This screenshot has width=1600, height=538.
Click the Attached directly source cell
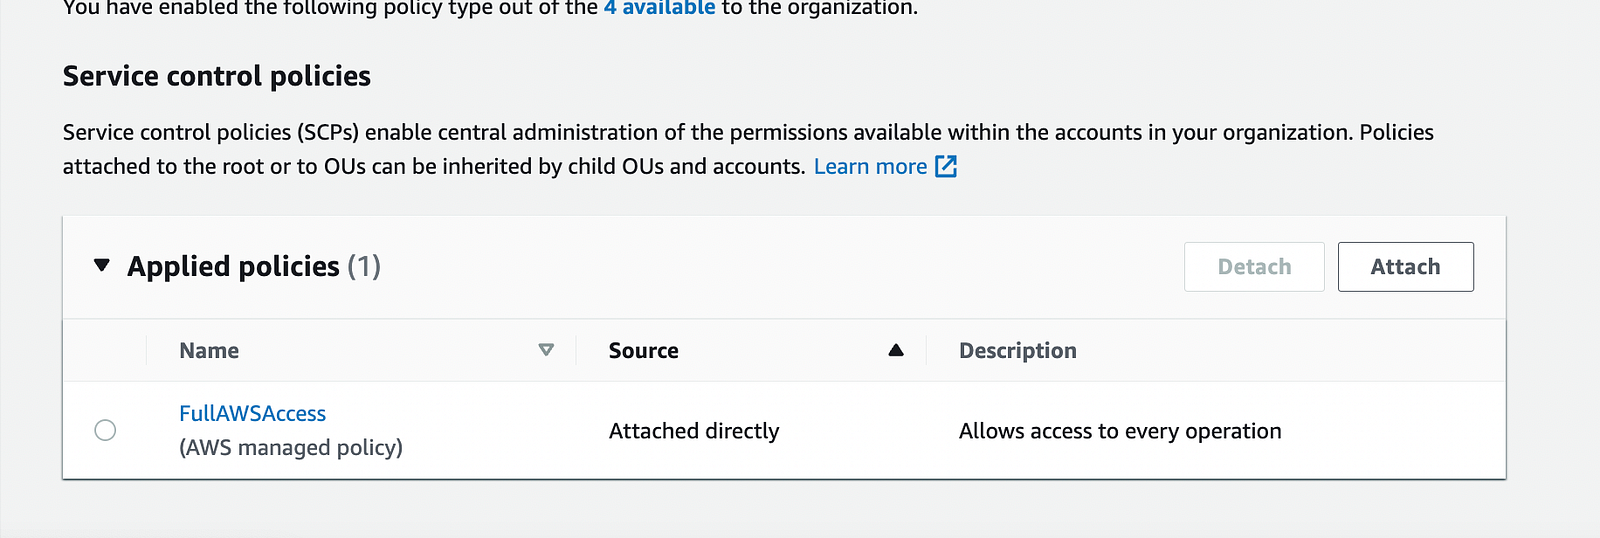pos(694,430)
